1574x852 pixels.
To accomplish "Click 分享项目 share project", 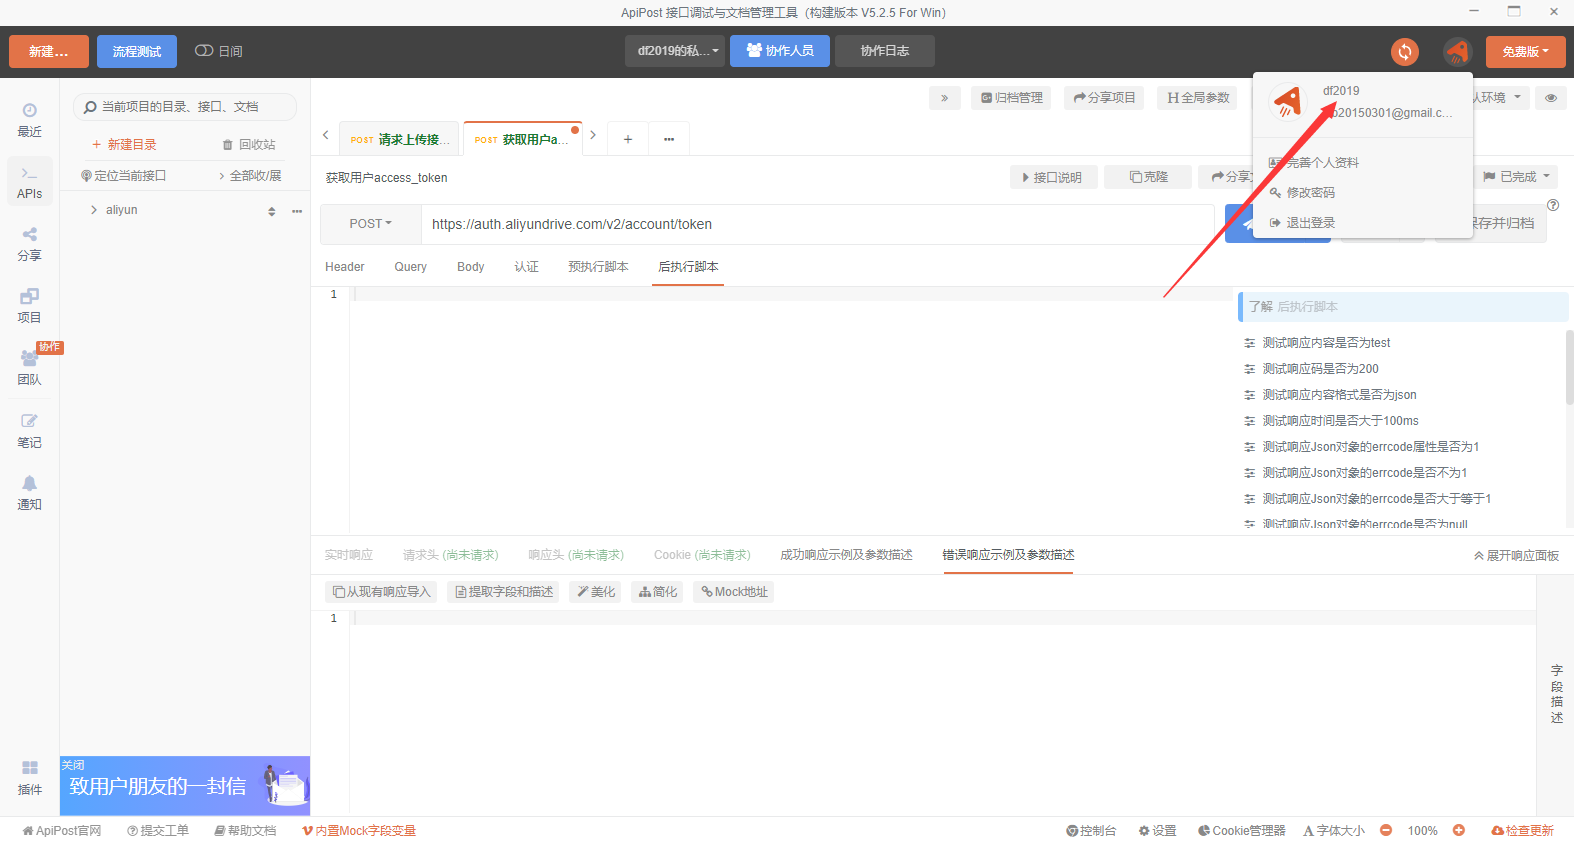I will pyautogui.click(x=1105, y=98).
